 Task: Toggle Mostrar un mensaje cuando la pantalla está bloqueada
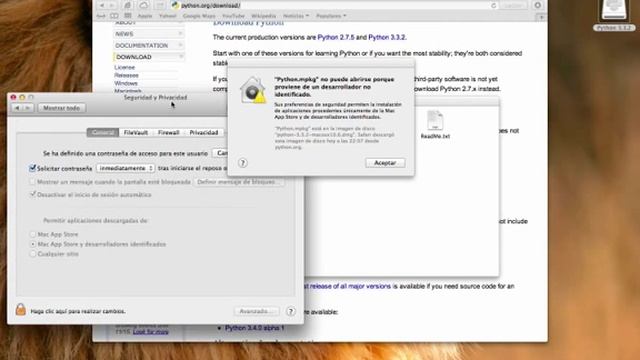pyautogui.click(x=32, y=182)
